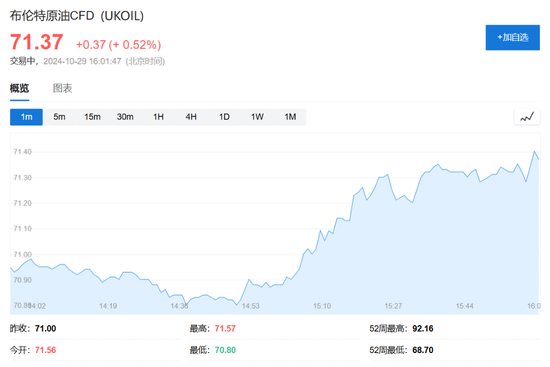The width and height of the screenshot is (550, 367).
Task: Click the 15:27 time axis label
Action: point(393,306)
